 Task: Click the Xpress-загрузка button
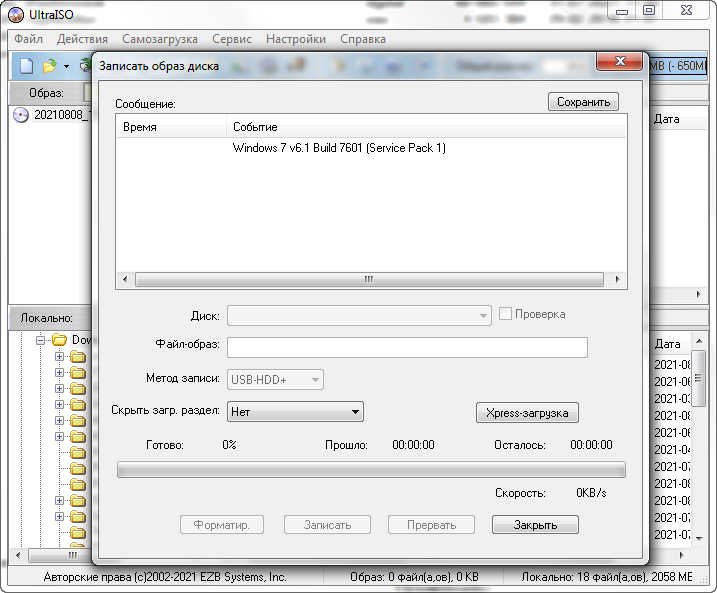point(527,413)
